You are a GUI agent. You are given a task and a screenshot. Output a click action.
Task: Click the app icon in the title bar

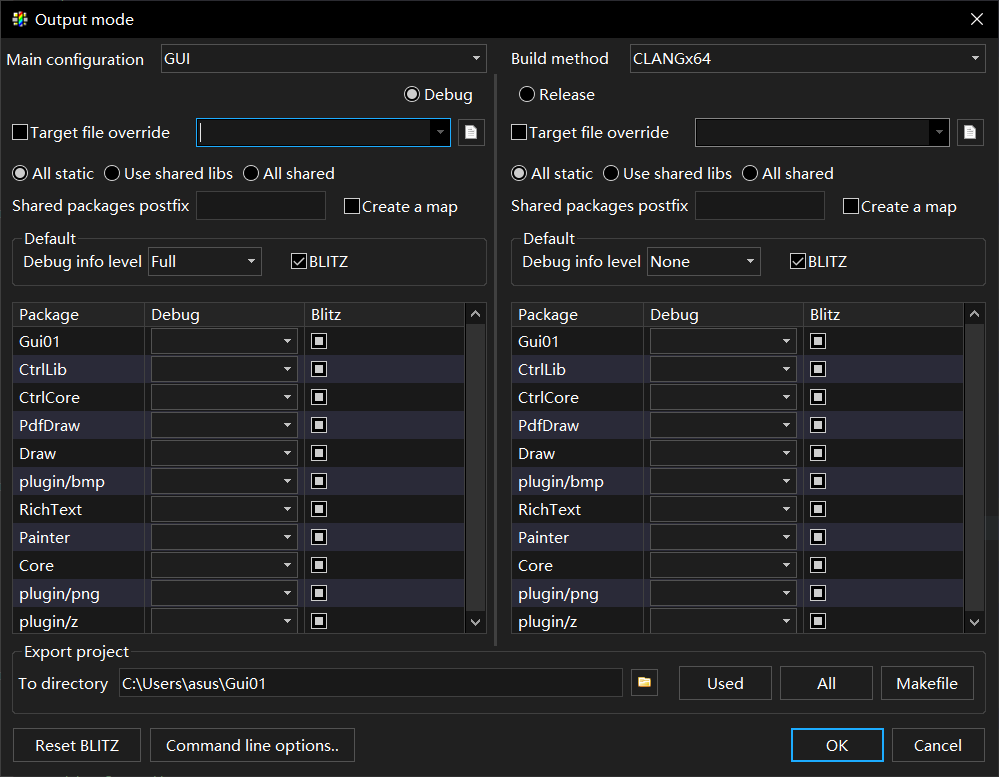(x=20, y=19)
